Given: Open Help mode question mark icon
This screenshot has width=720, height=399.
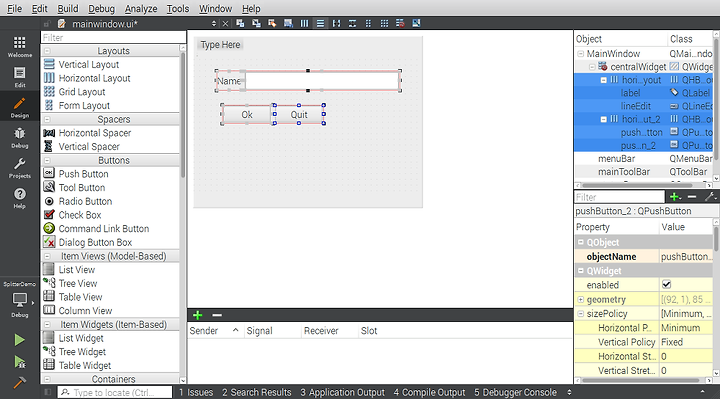Looking at the screenshot, I should tap(19, 198).
